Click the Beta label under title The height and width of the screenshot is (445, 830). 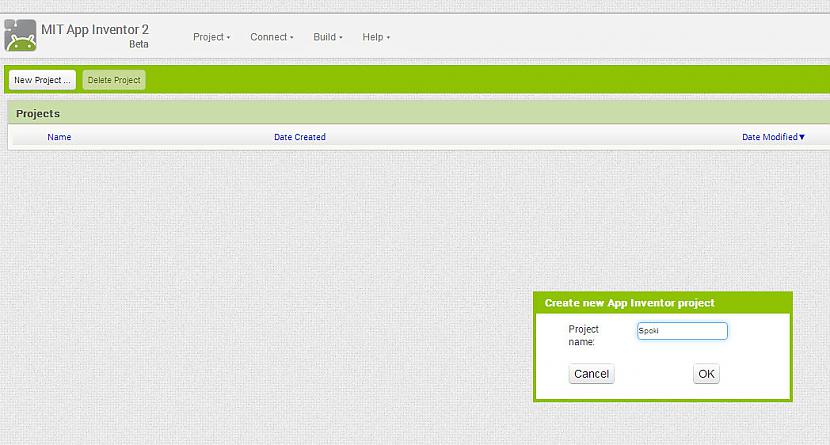tap(139, 44)
